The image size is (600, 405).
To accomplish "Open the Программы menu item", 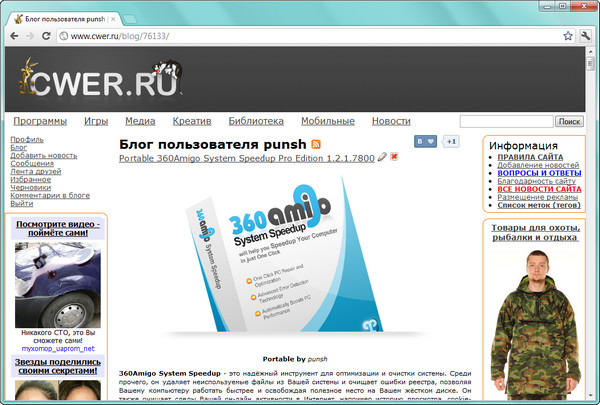I will coord(40,121).
